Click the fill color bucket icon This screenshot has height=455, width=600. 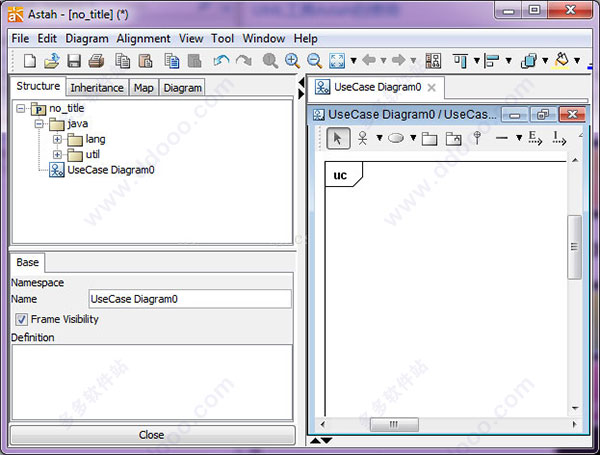tap(561, 60)
